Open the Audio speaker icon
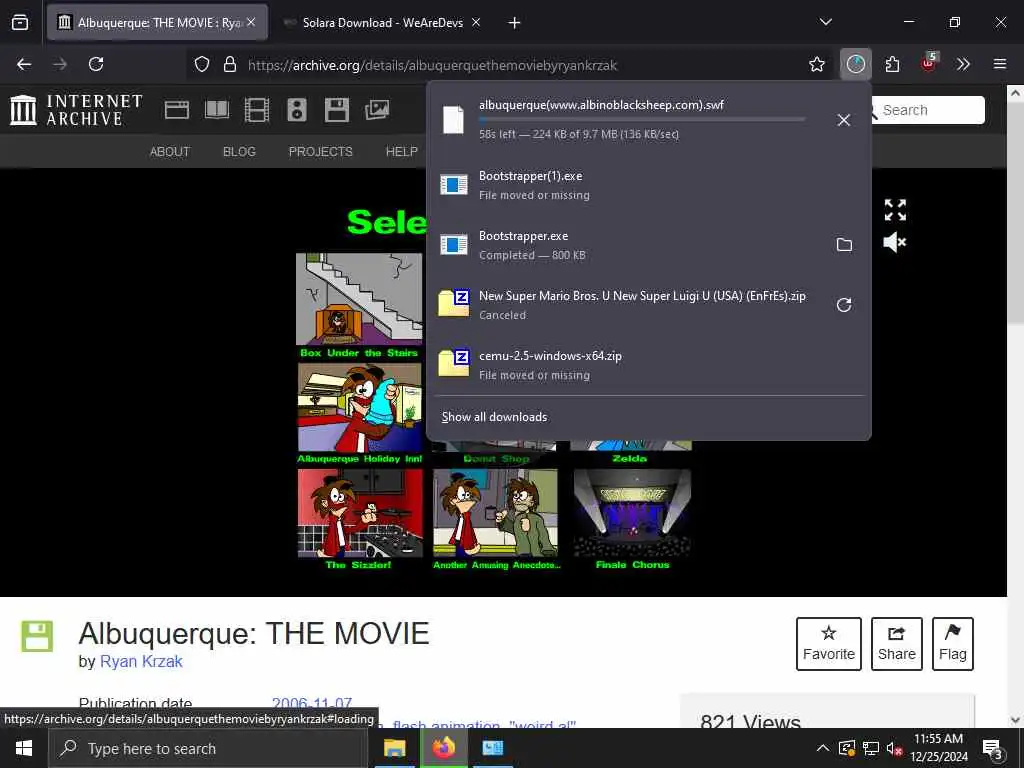This screenshot has width=1024, height=768. [296, 110]
